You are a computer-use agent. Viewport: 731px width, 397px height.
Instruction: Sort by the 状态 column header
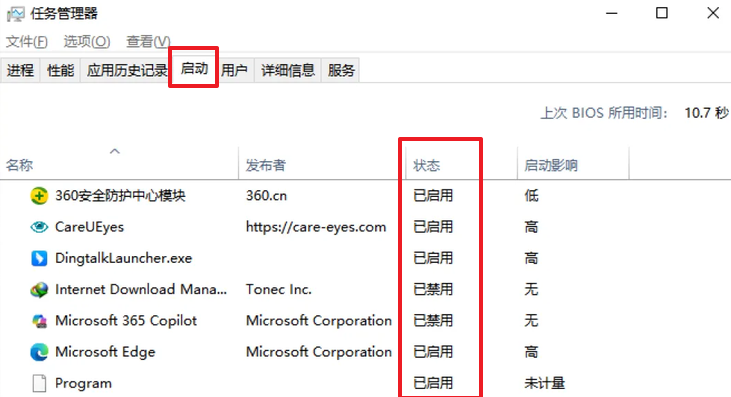click(462, 165)
